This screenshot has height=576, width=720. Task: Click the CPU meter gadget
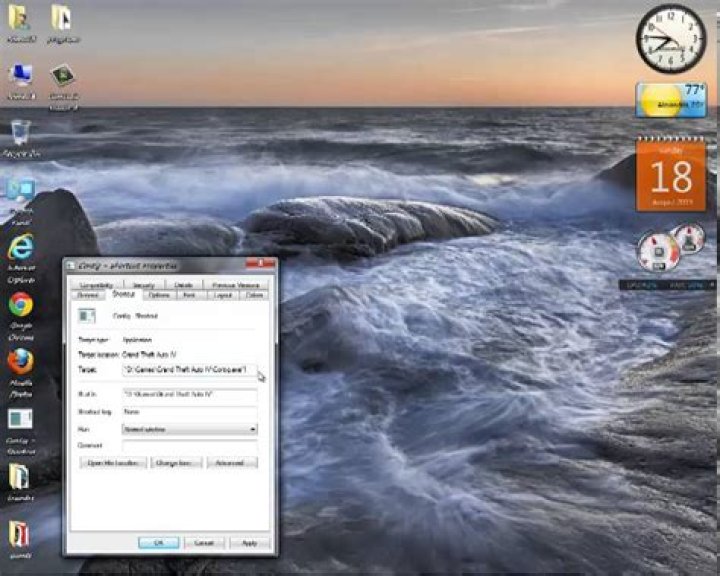660,251
